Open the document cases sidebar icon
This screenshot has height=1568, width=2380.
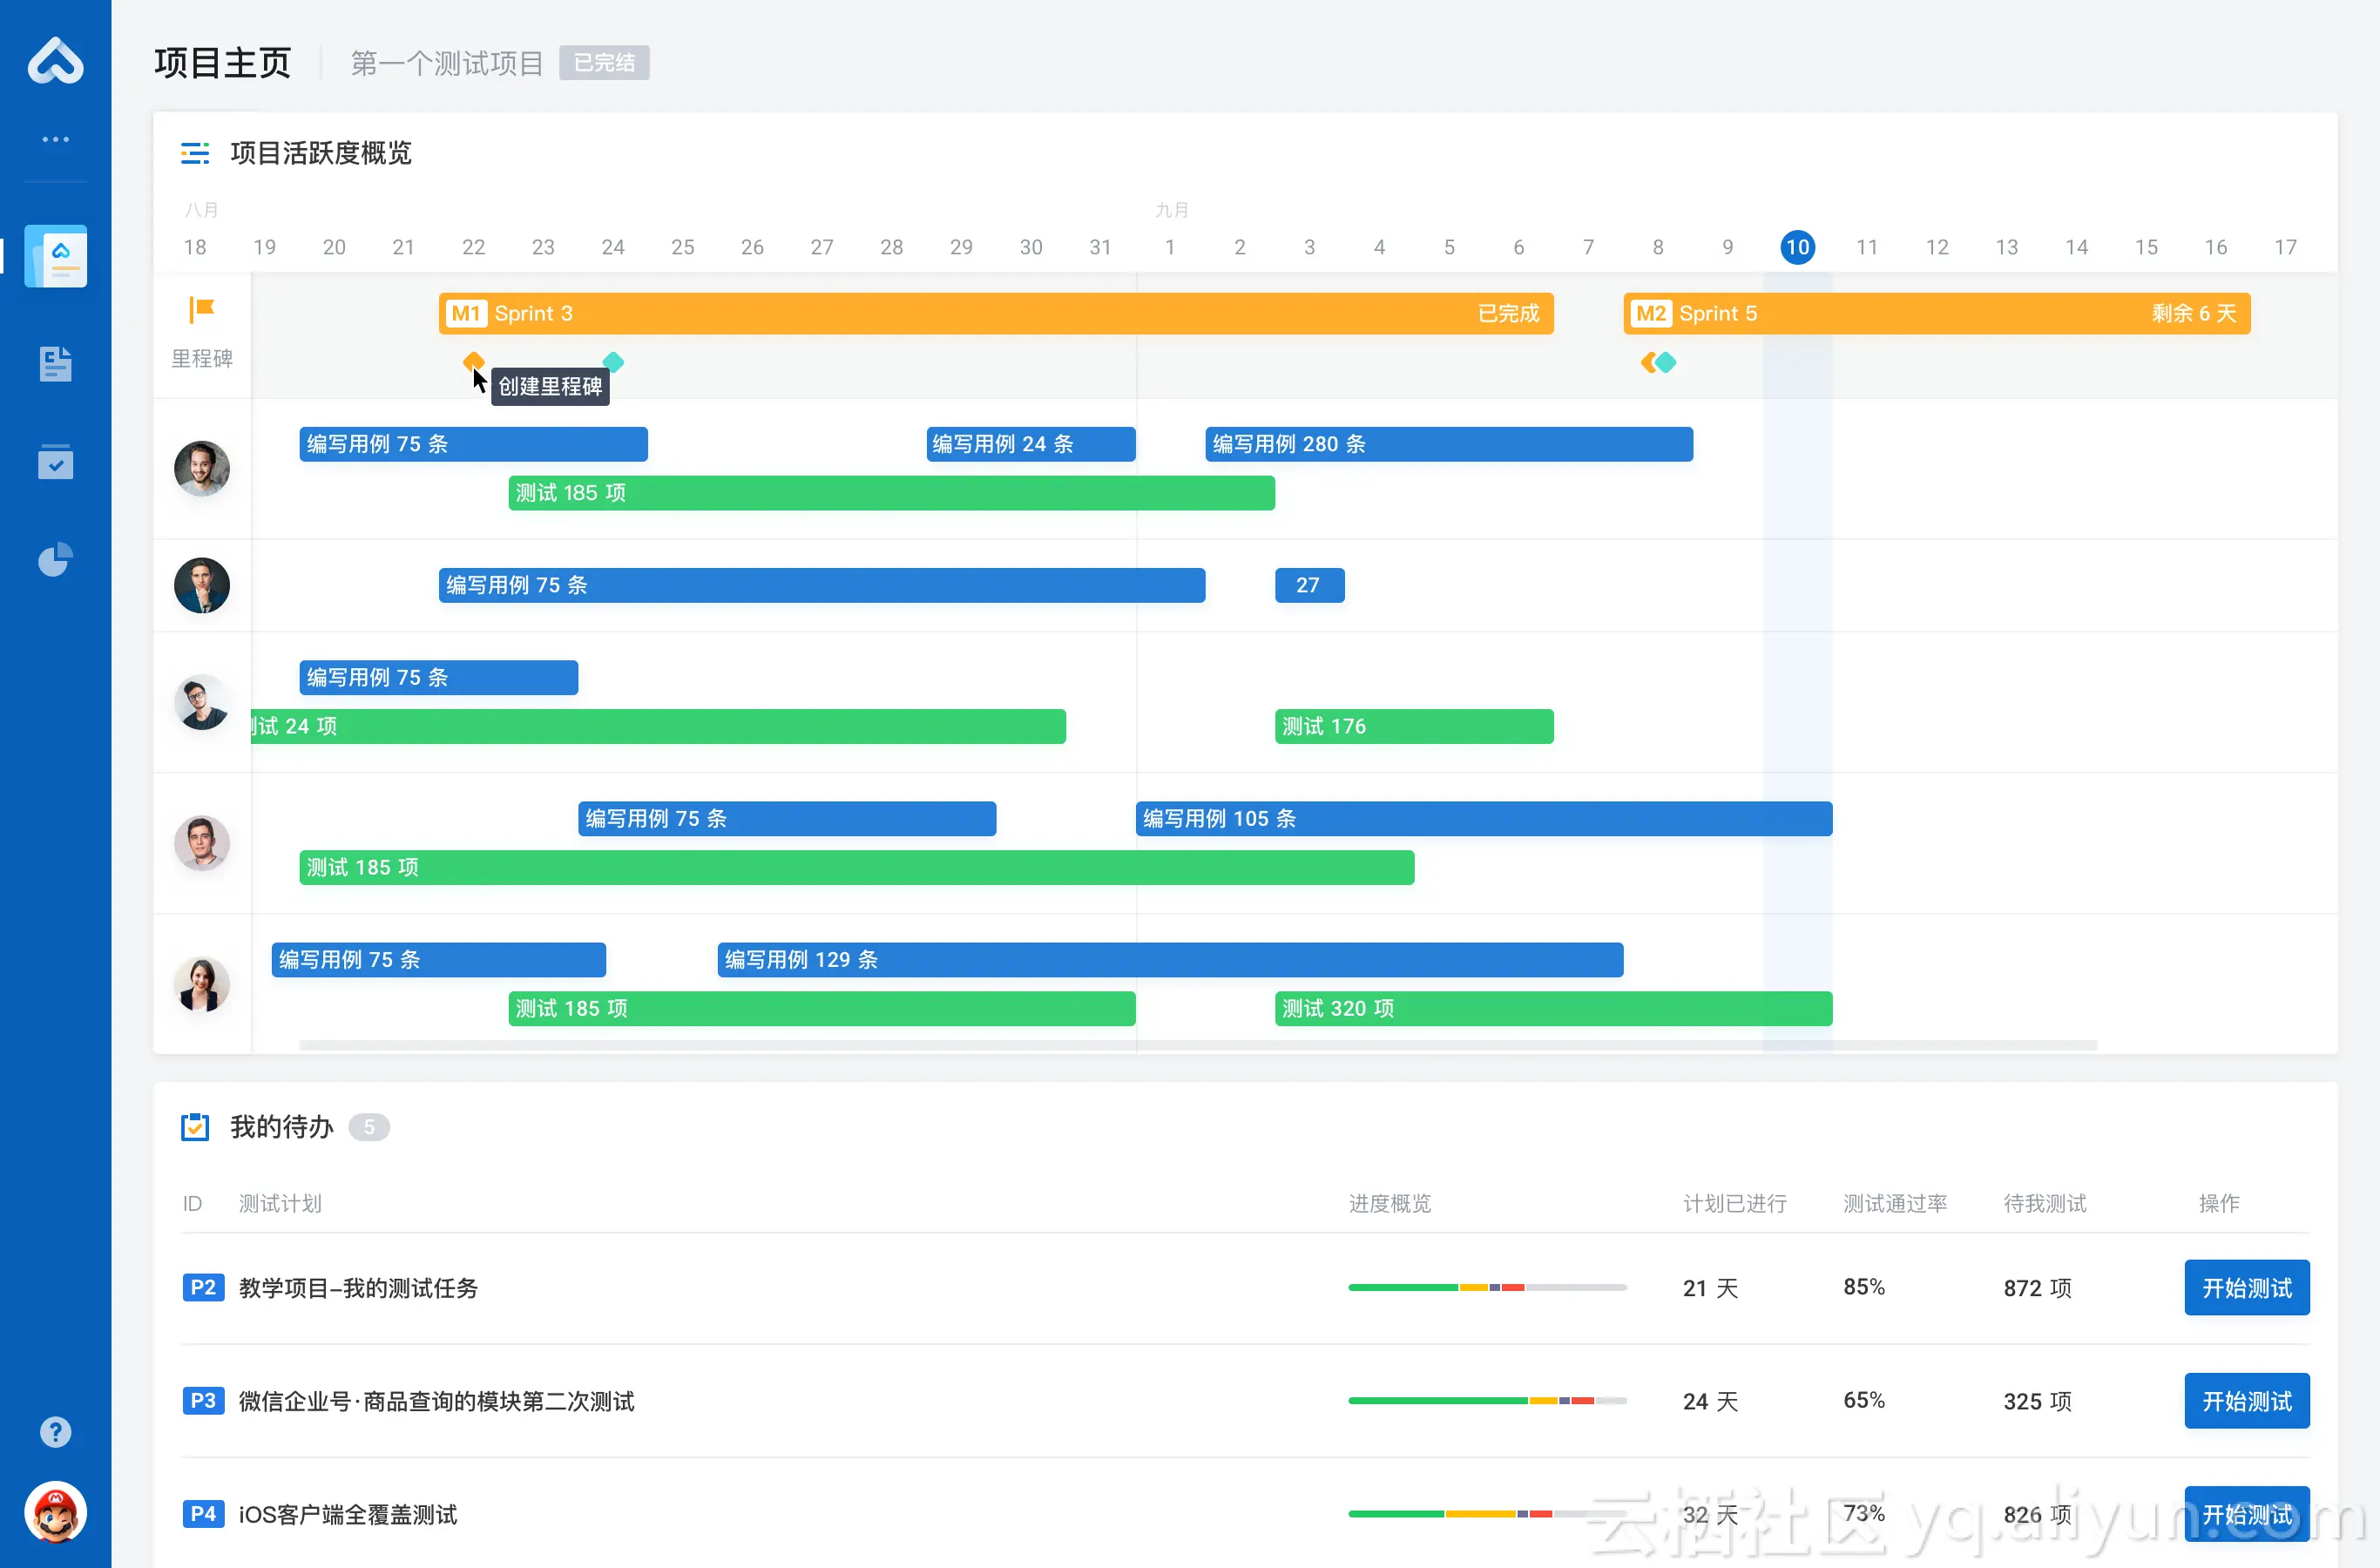(x=56, y=364)
